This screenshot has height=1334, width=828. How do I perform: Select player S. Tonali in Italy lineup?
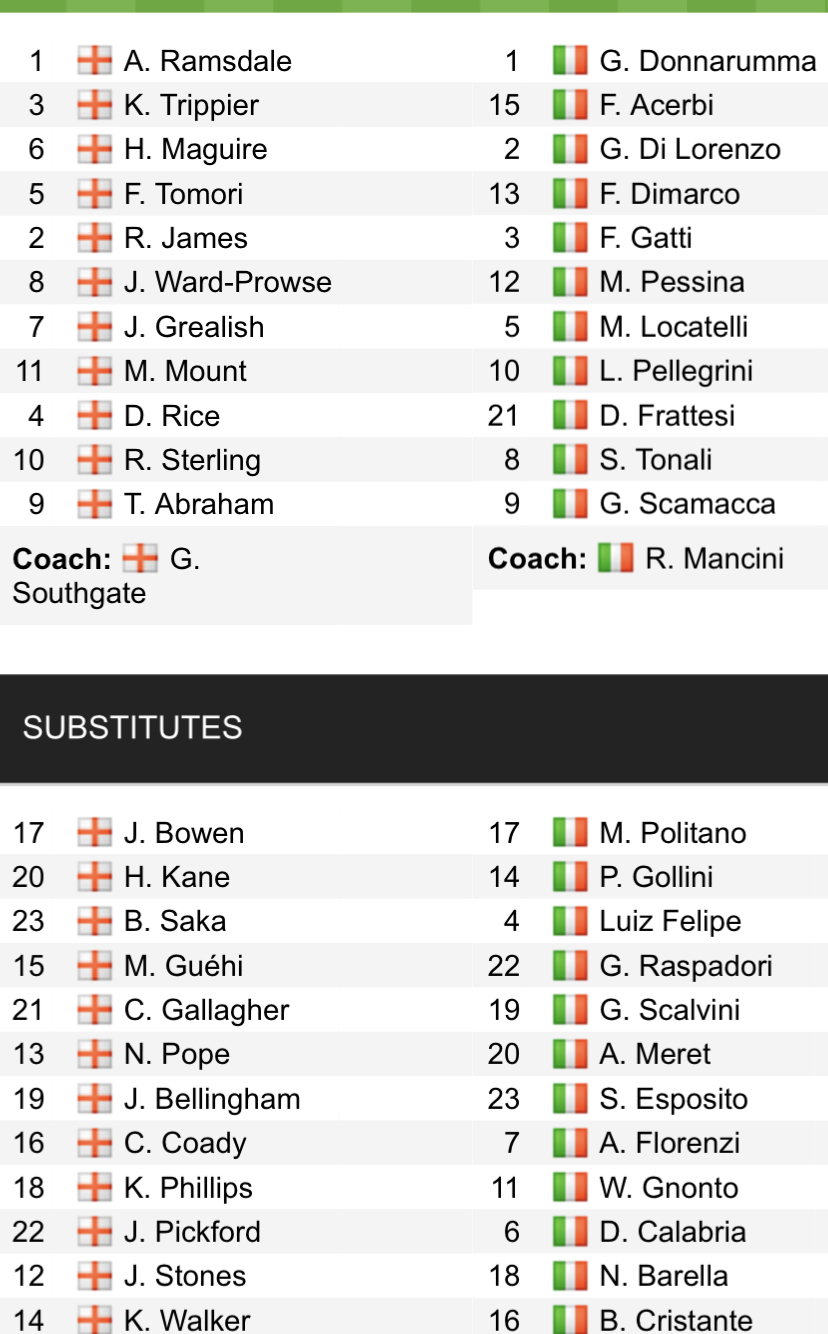(x=655, y=460)
